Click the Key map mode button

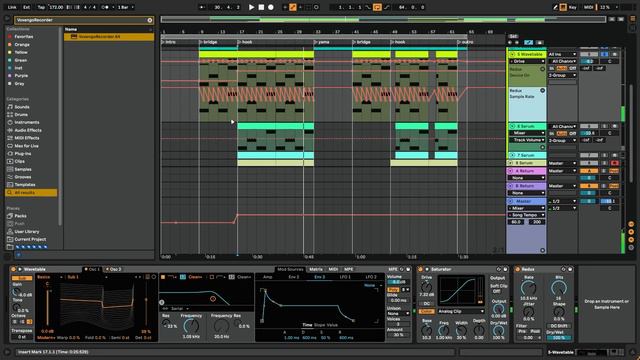click(x=573, y=7)
